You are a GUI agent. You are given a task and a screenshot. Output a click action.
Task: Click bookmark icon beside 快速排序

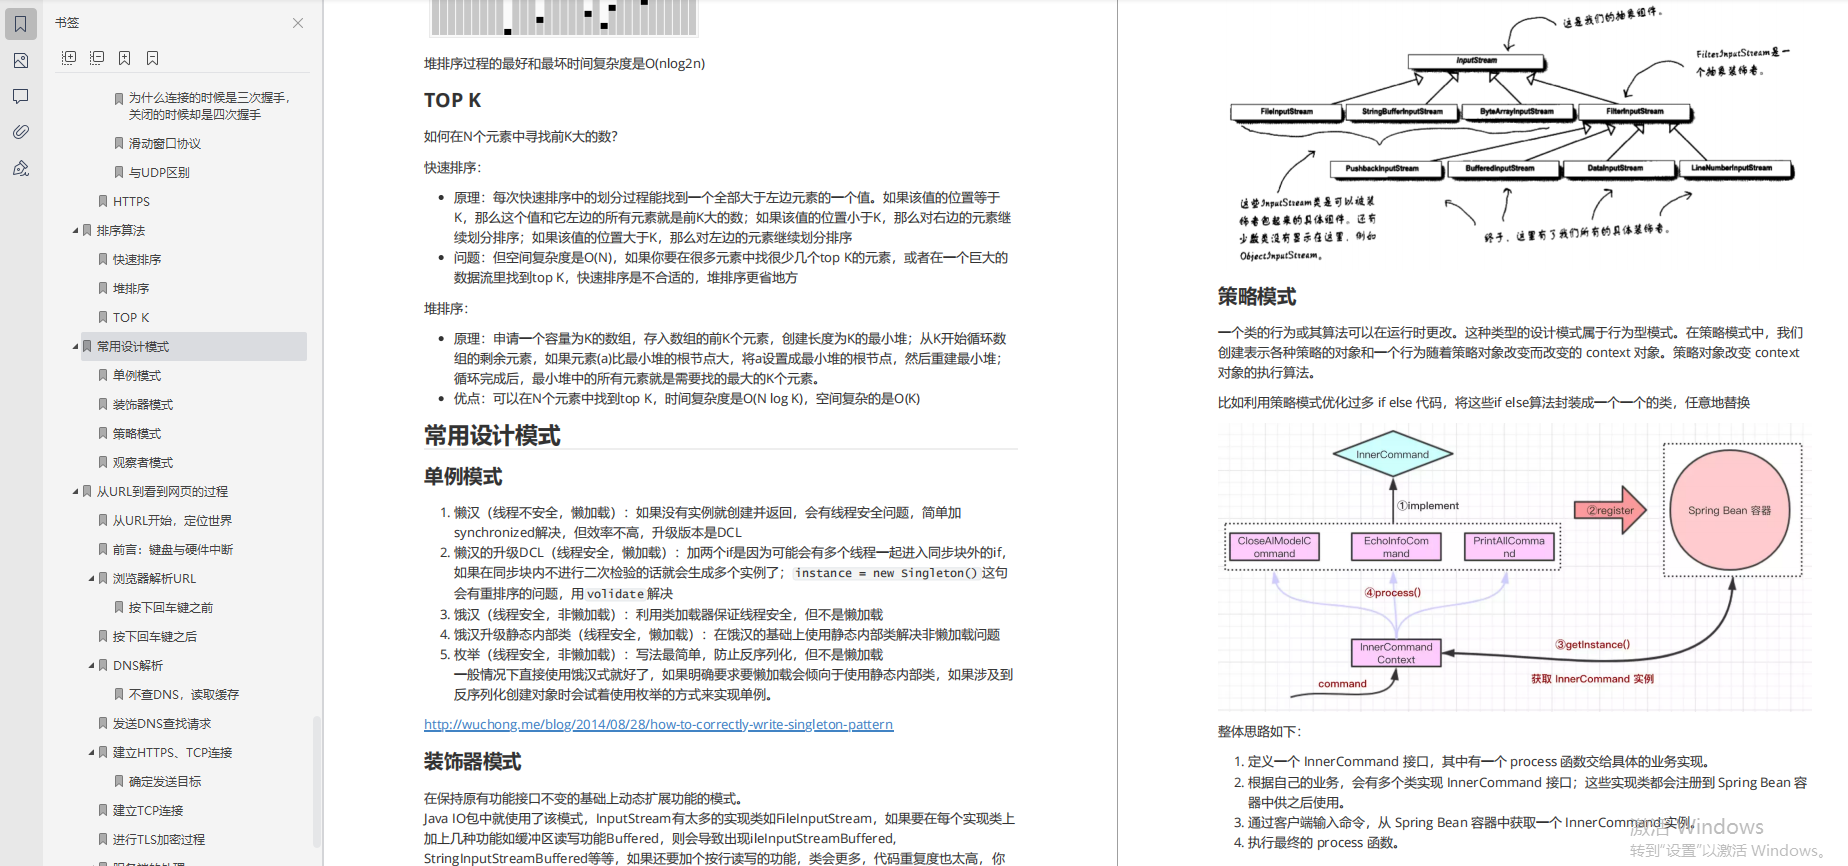103,259
